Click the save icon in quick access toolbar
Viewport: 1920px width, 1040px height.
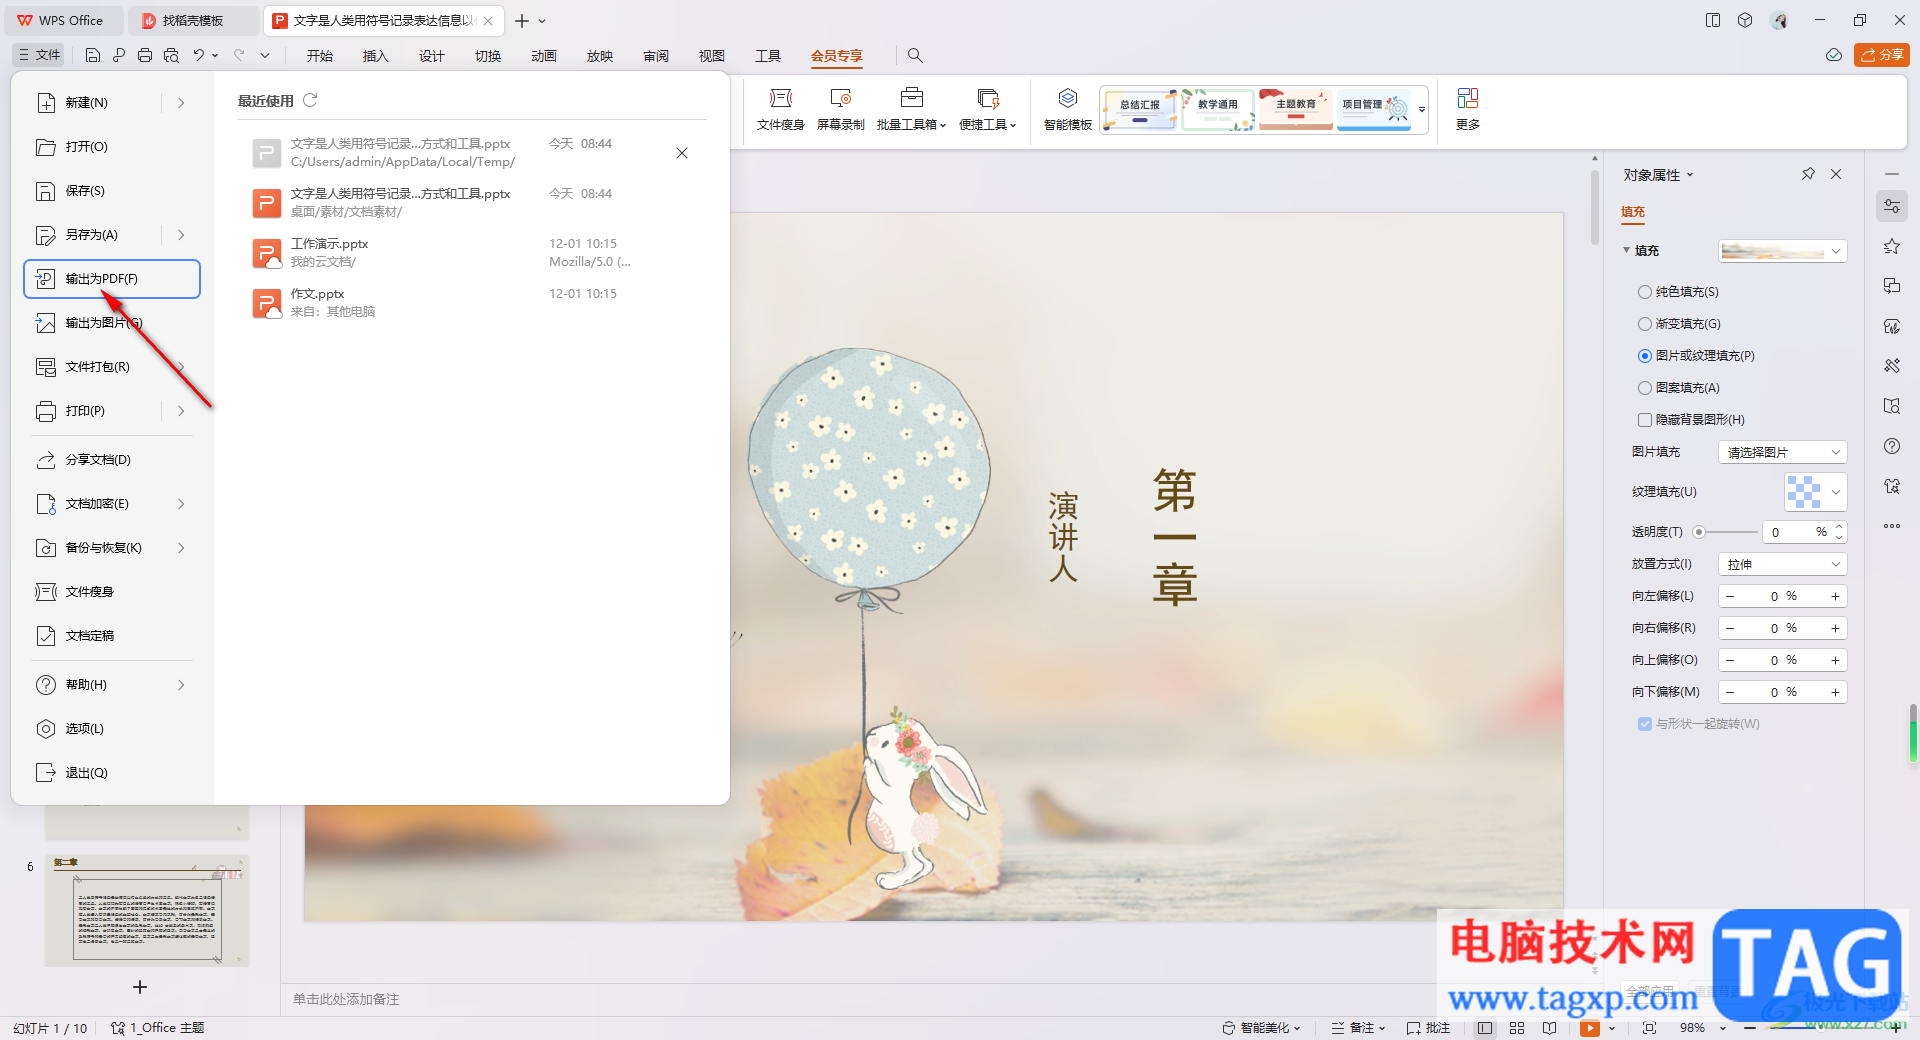coord(93,56)
